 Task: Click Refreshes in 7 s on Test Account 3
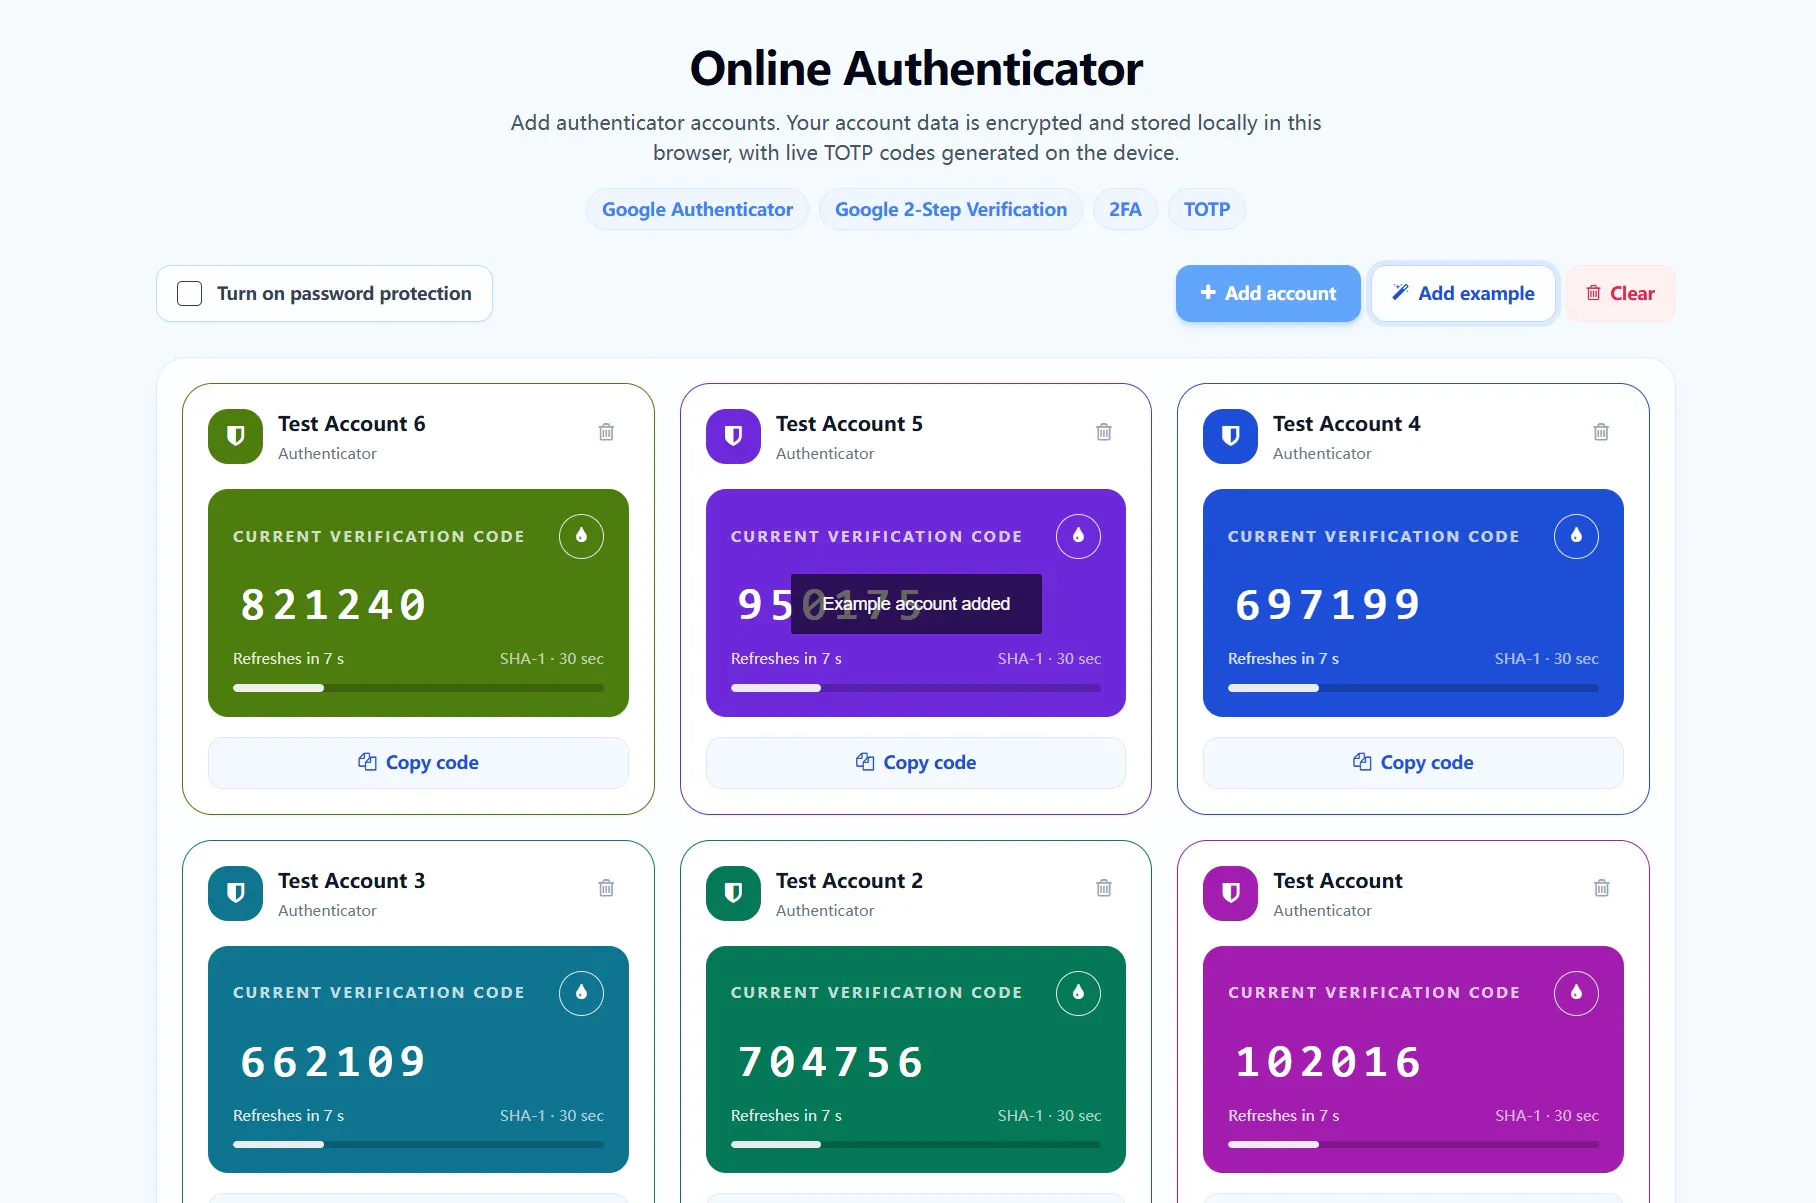click(x=288, y=1116)
